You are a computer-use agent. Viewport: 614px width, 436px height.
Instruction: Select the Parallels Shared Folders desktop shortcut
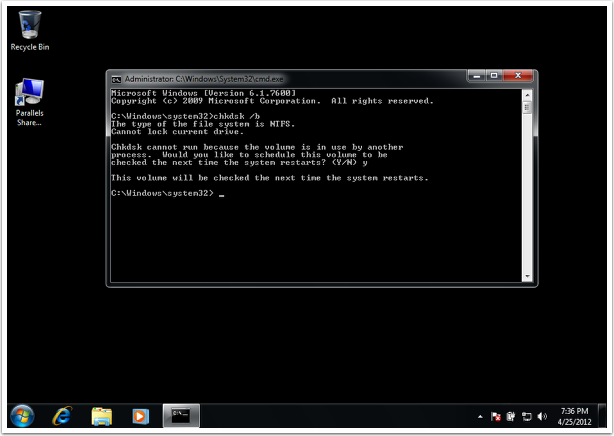[x=30, y=102]
